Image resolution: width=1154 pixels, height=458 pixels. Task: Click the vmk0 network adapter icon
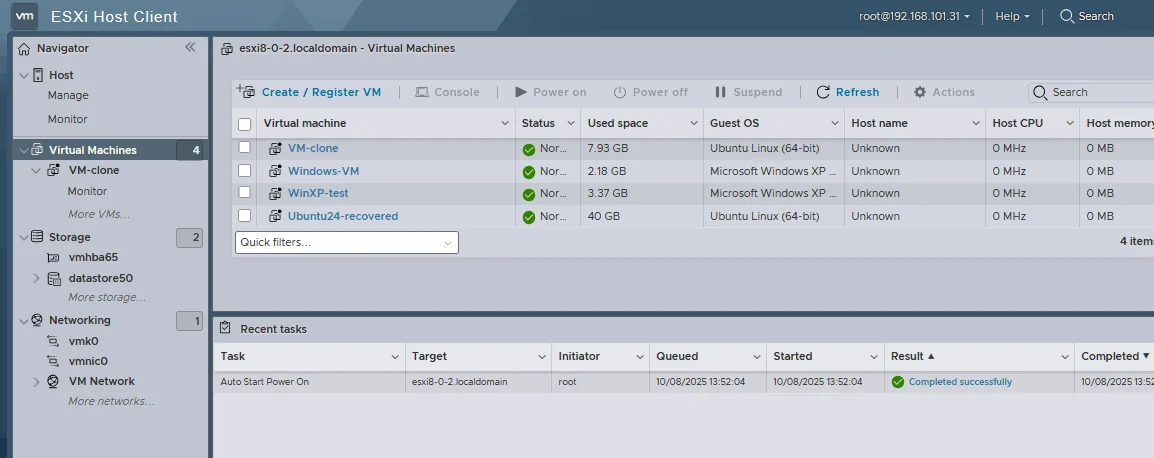[53, 341]
